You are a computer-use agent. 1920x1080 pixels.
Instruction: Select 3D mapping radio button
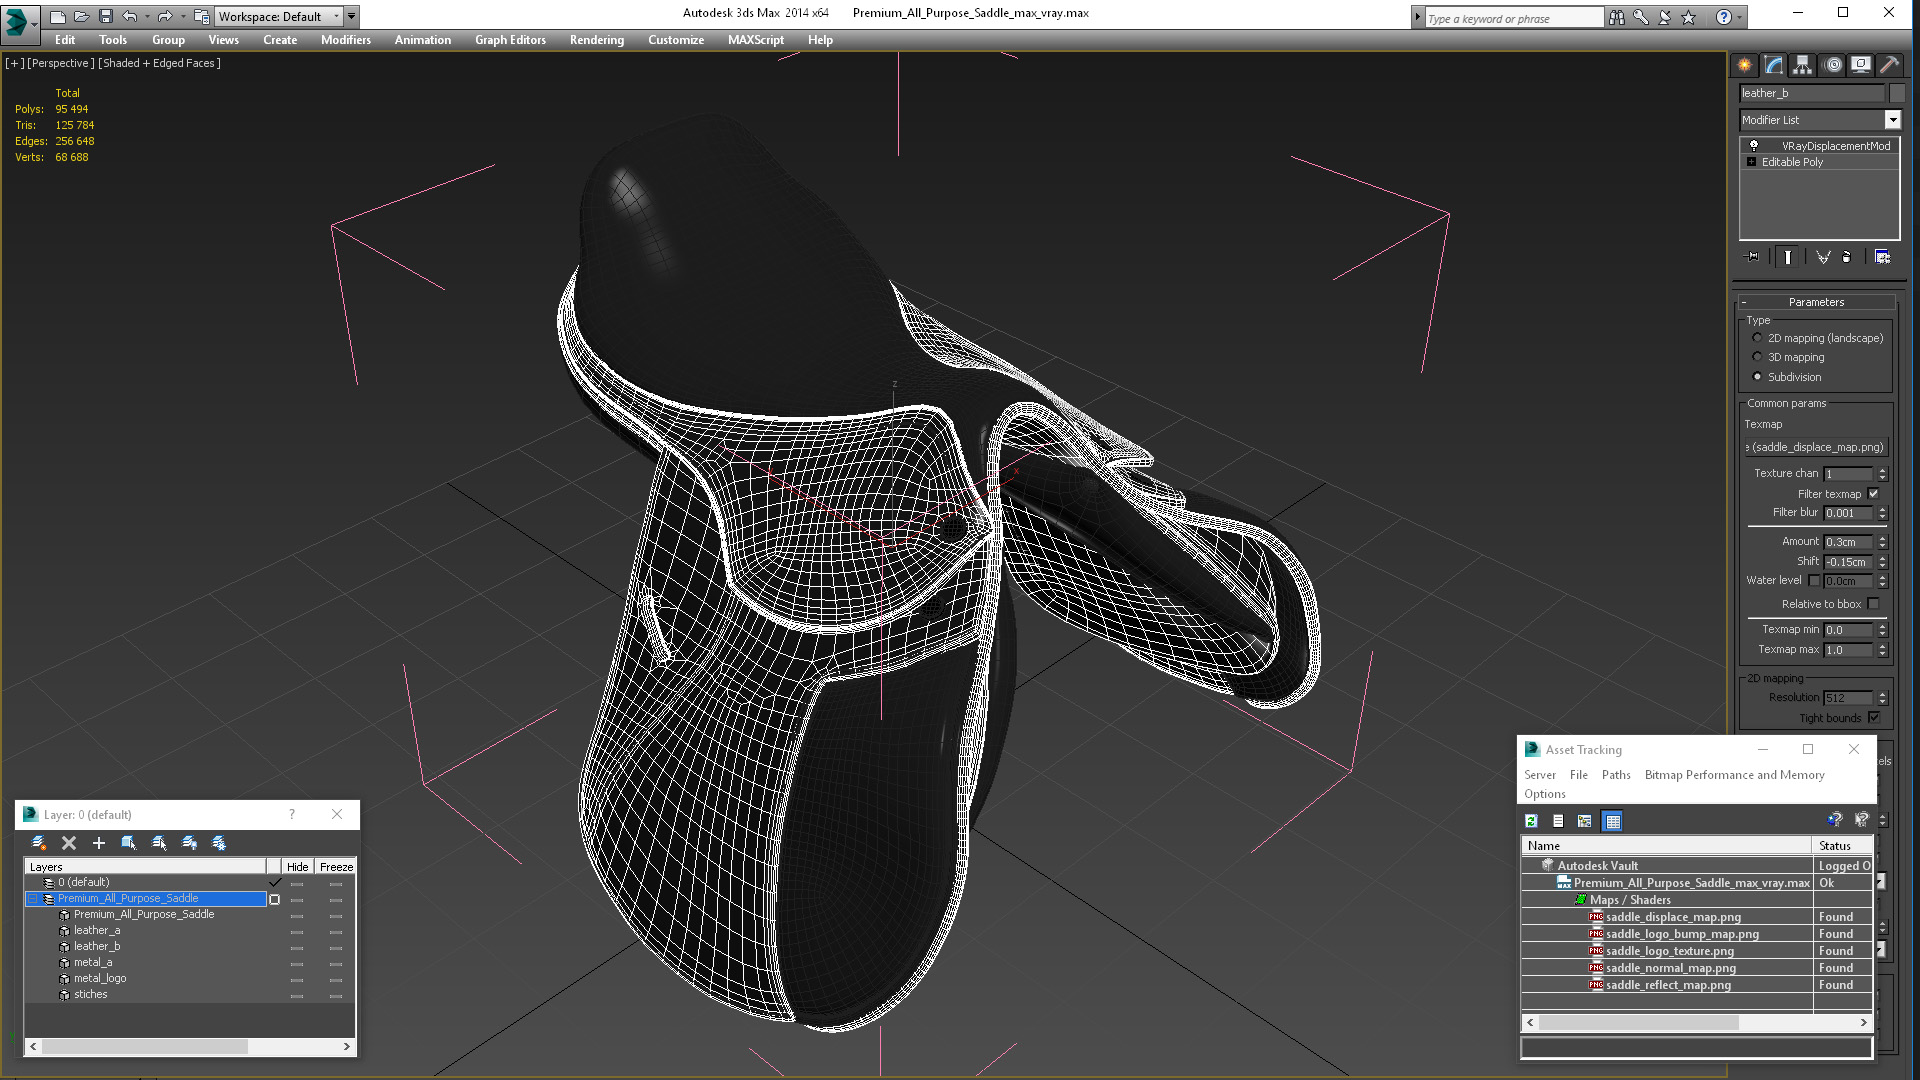pos(1757,357)
